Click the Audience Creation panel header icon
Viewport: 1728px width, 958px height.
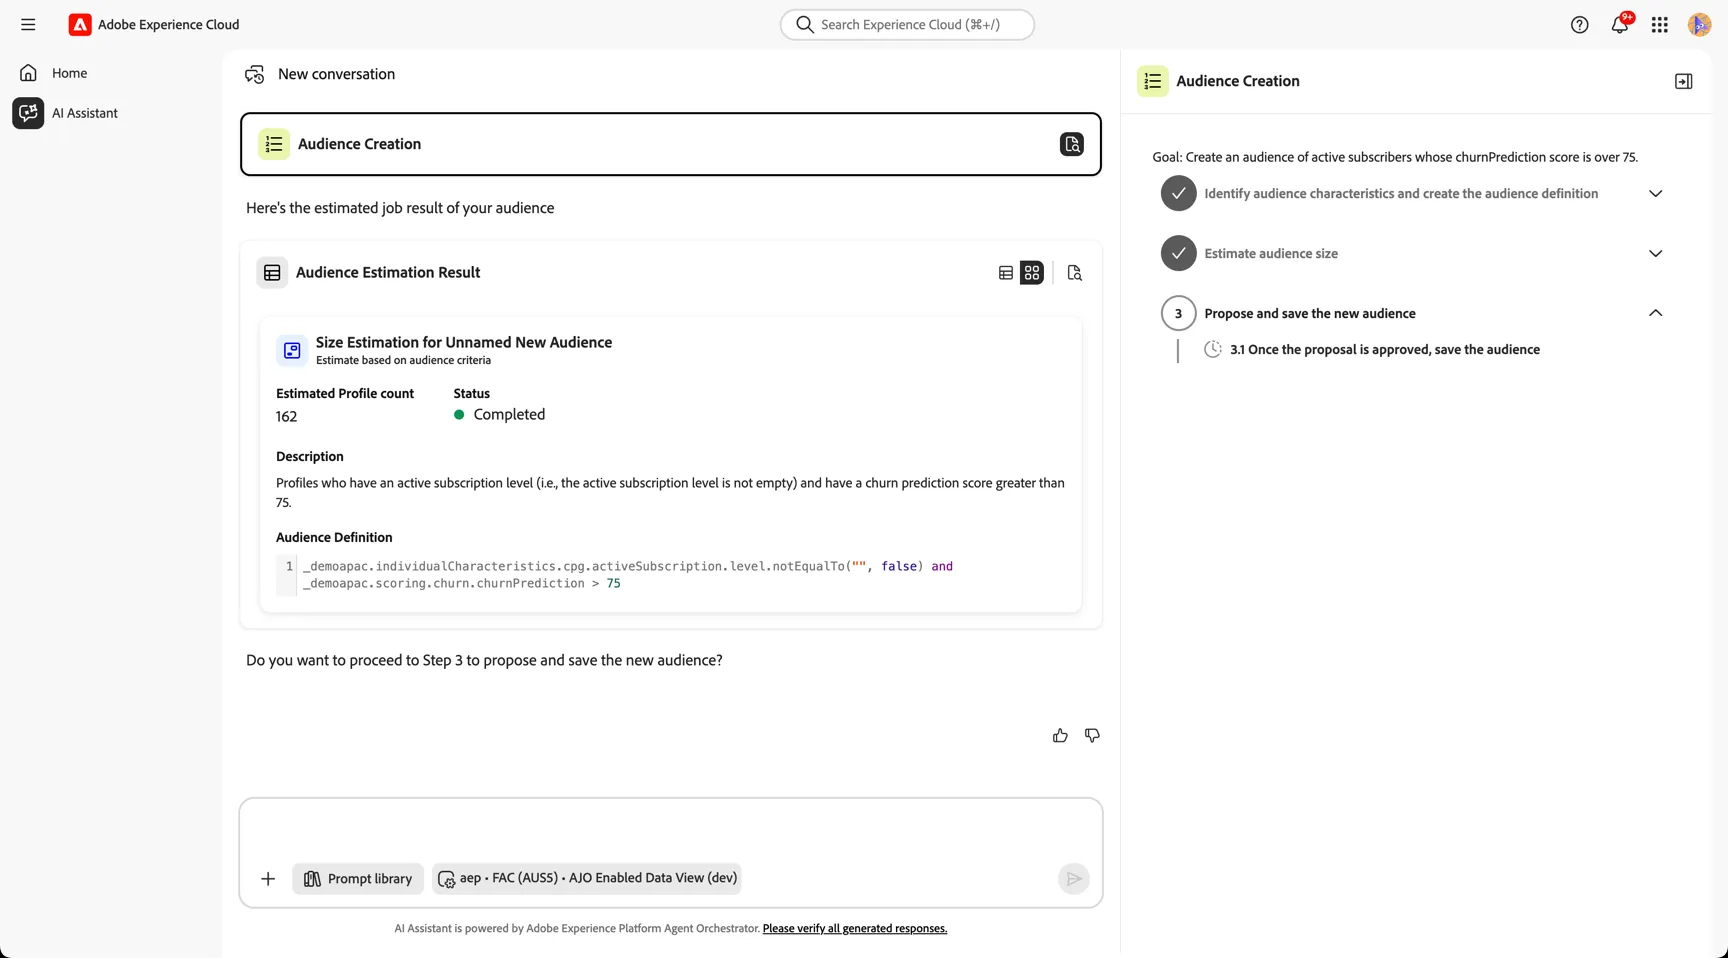1153,82
